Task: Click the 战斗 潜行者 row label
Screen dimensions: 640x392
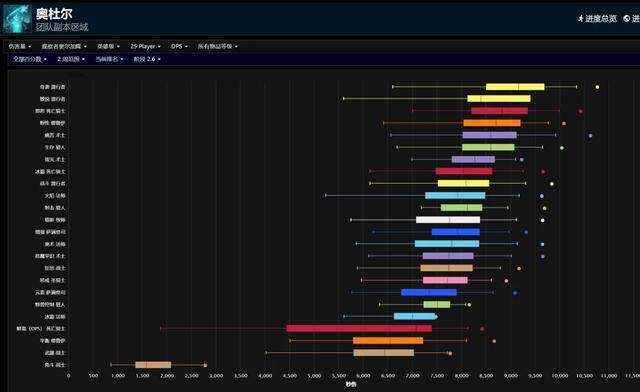Action: [52, 183]
